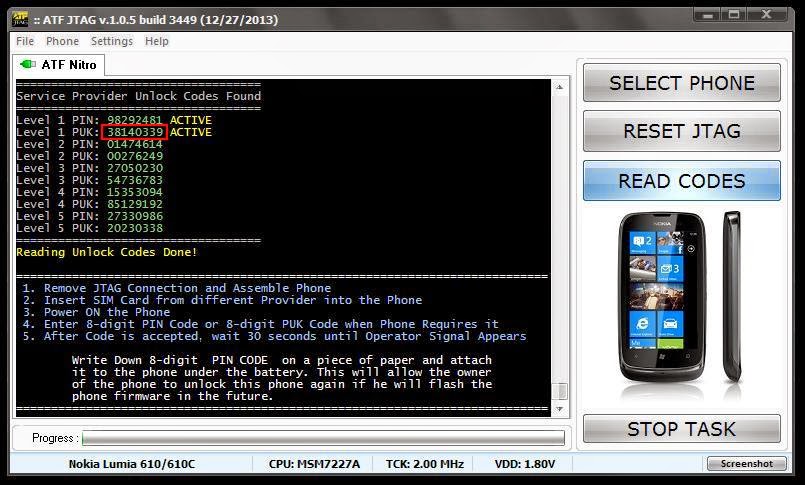
Task: Click 'TCK: 2.00 MHz' status bar entry
Action: (x=425, y=464)
